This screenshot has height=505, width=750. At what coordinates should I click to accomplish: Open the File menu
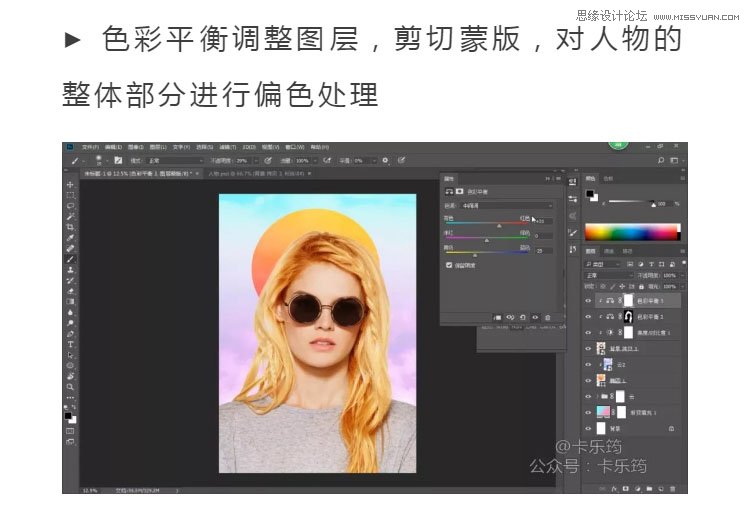90,146
